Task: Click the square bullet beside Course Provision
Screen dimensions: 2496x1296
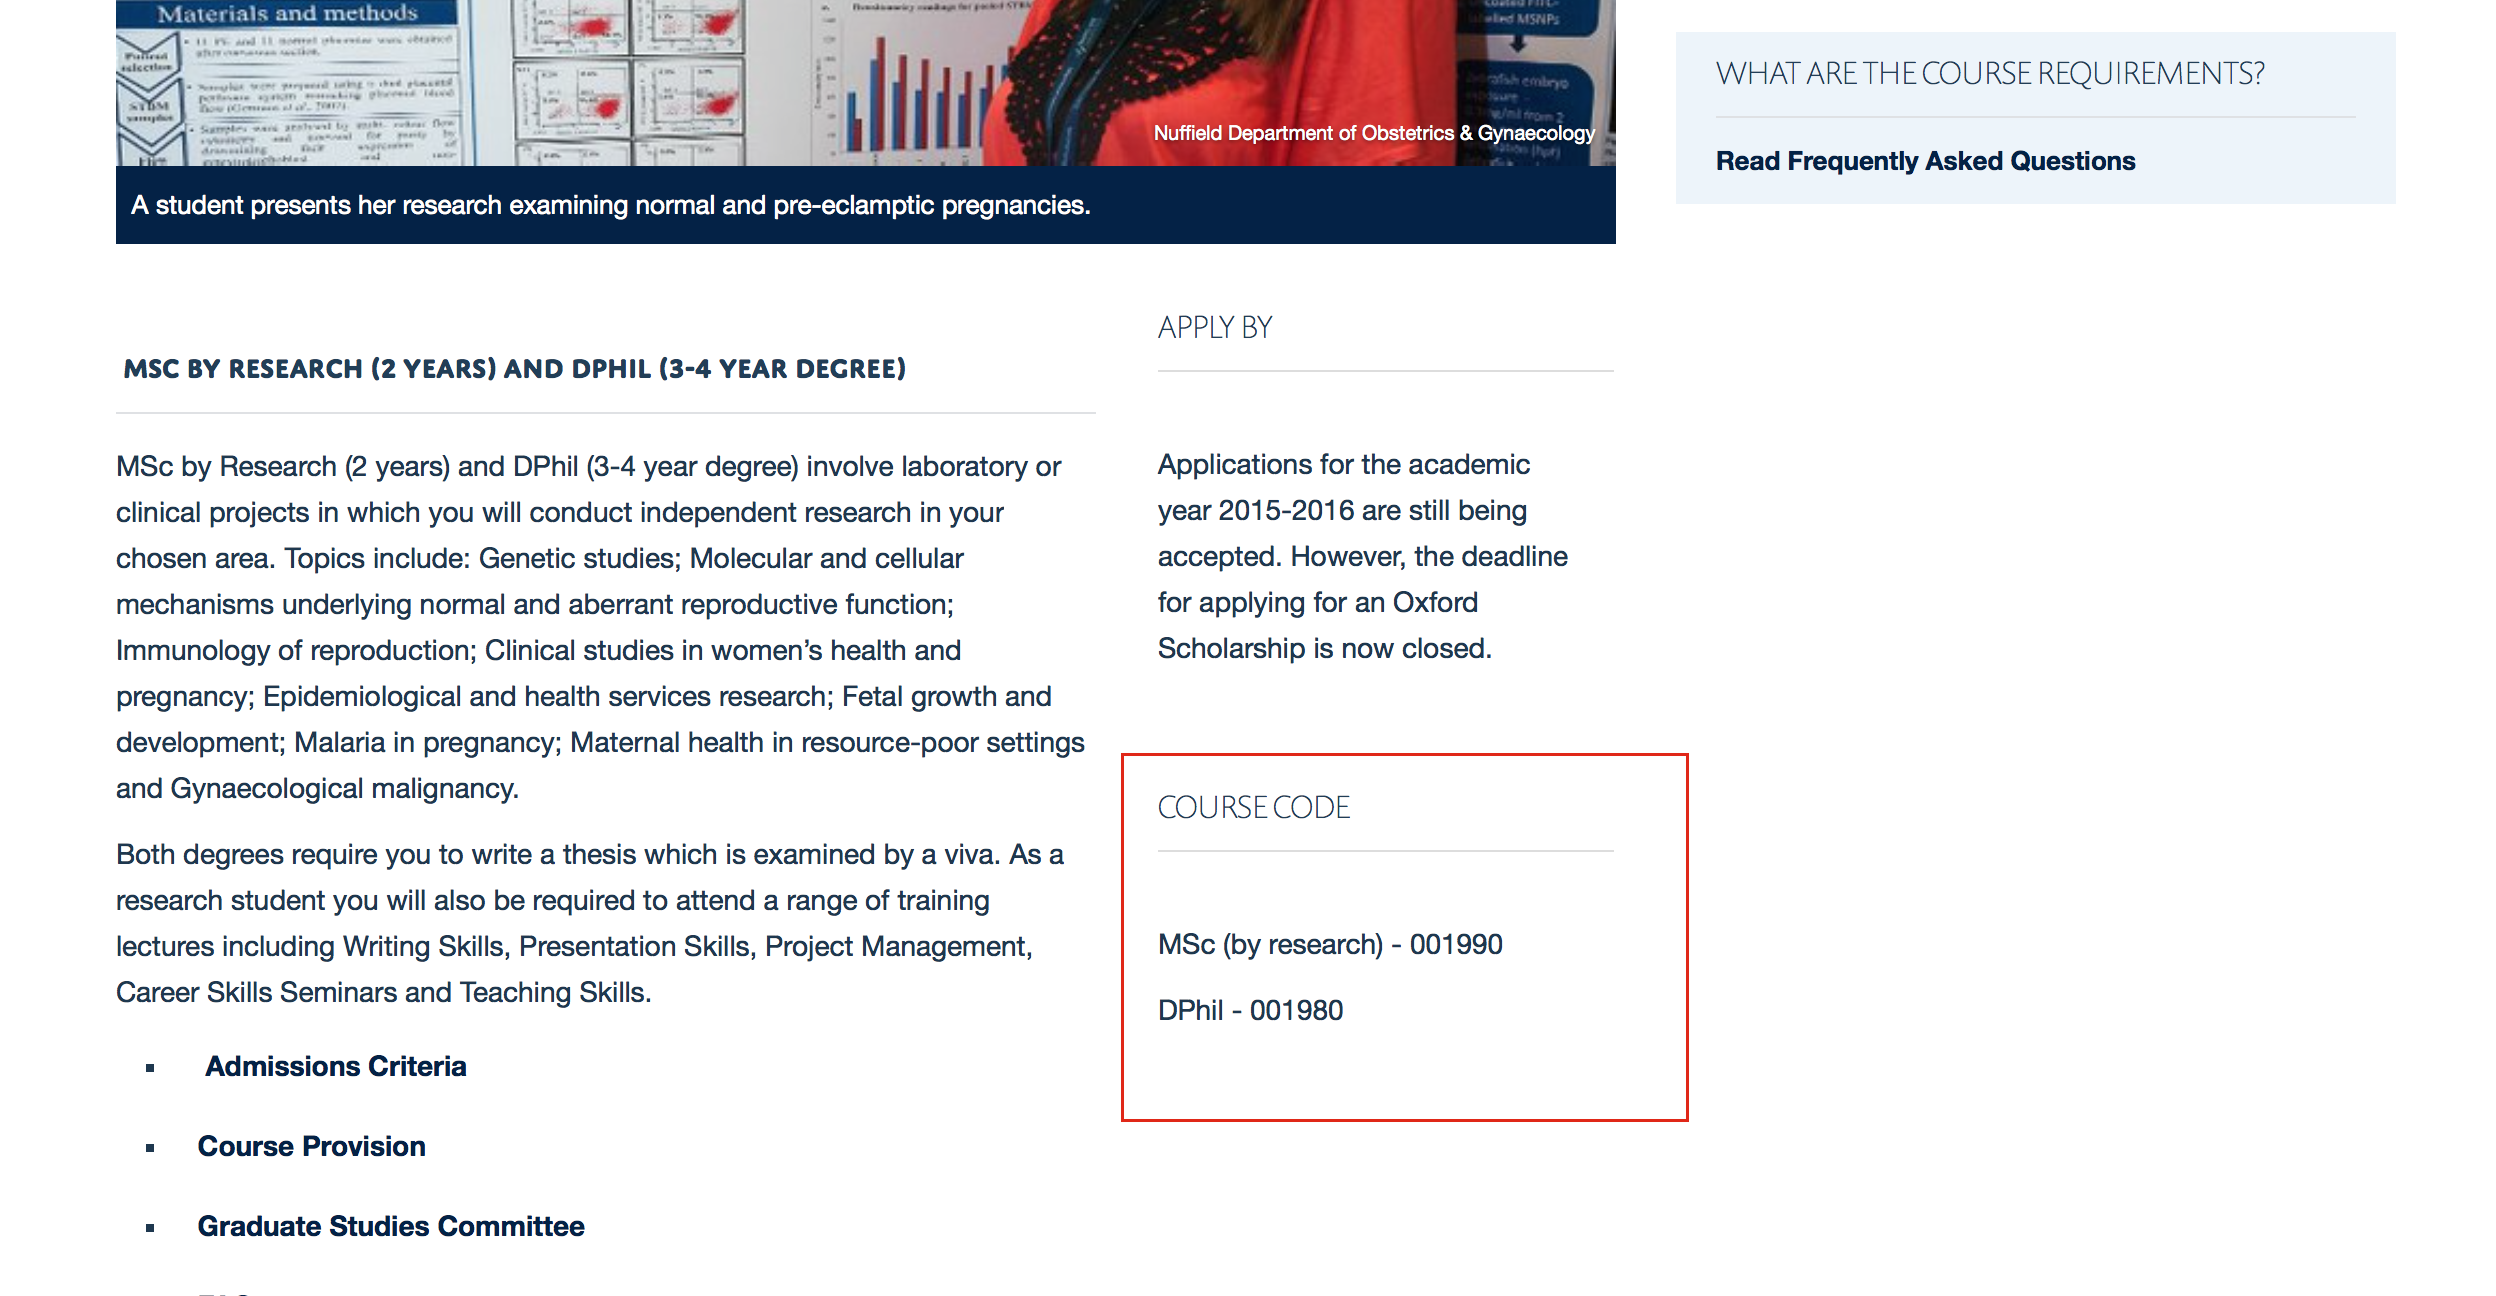Action: [150, 1148]
